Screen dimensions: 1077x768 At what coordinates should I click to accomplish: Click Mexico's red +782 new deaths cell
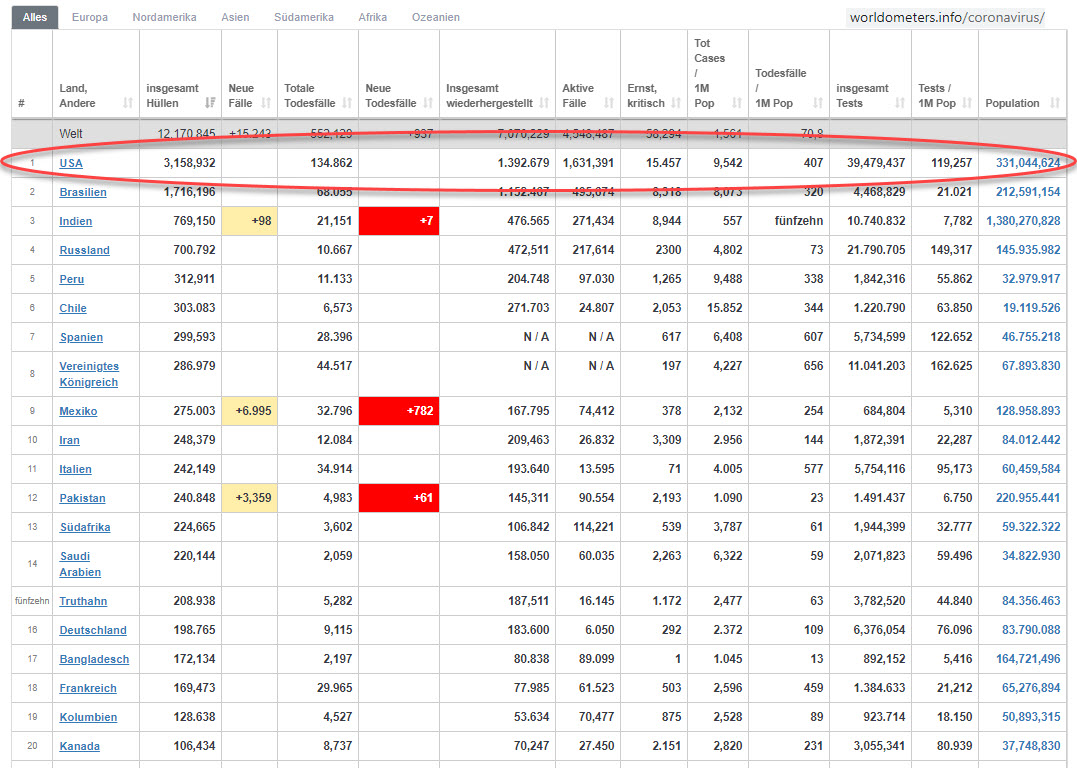[398, 411]
